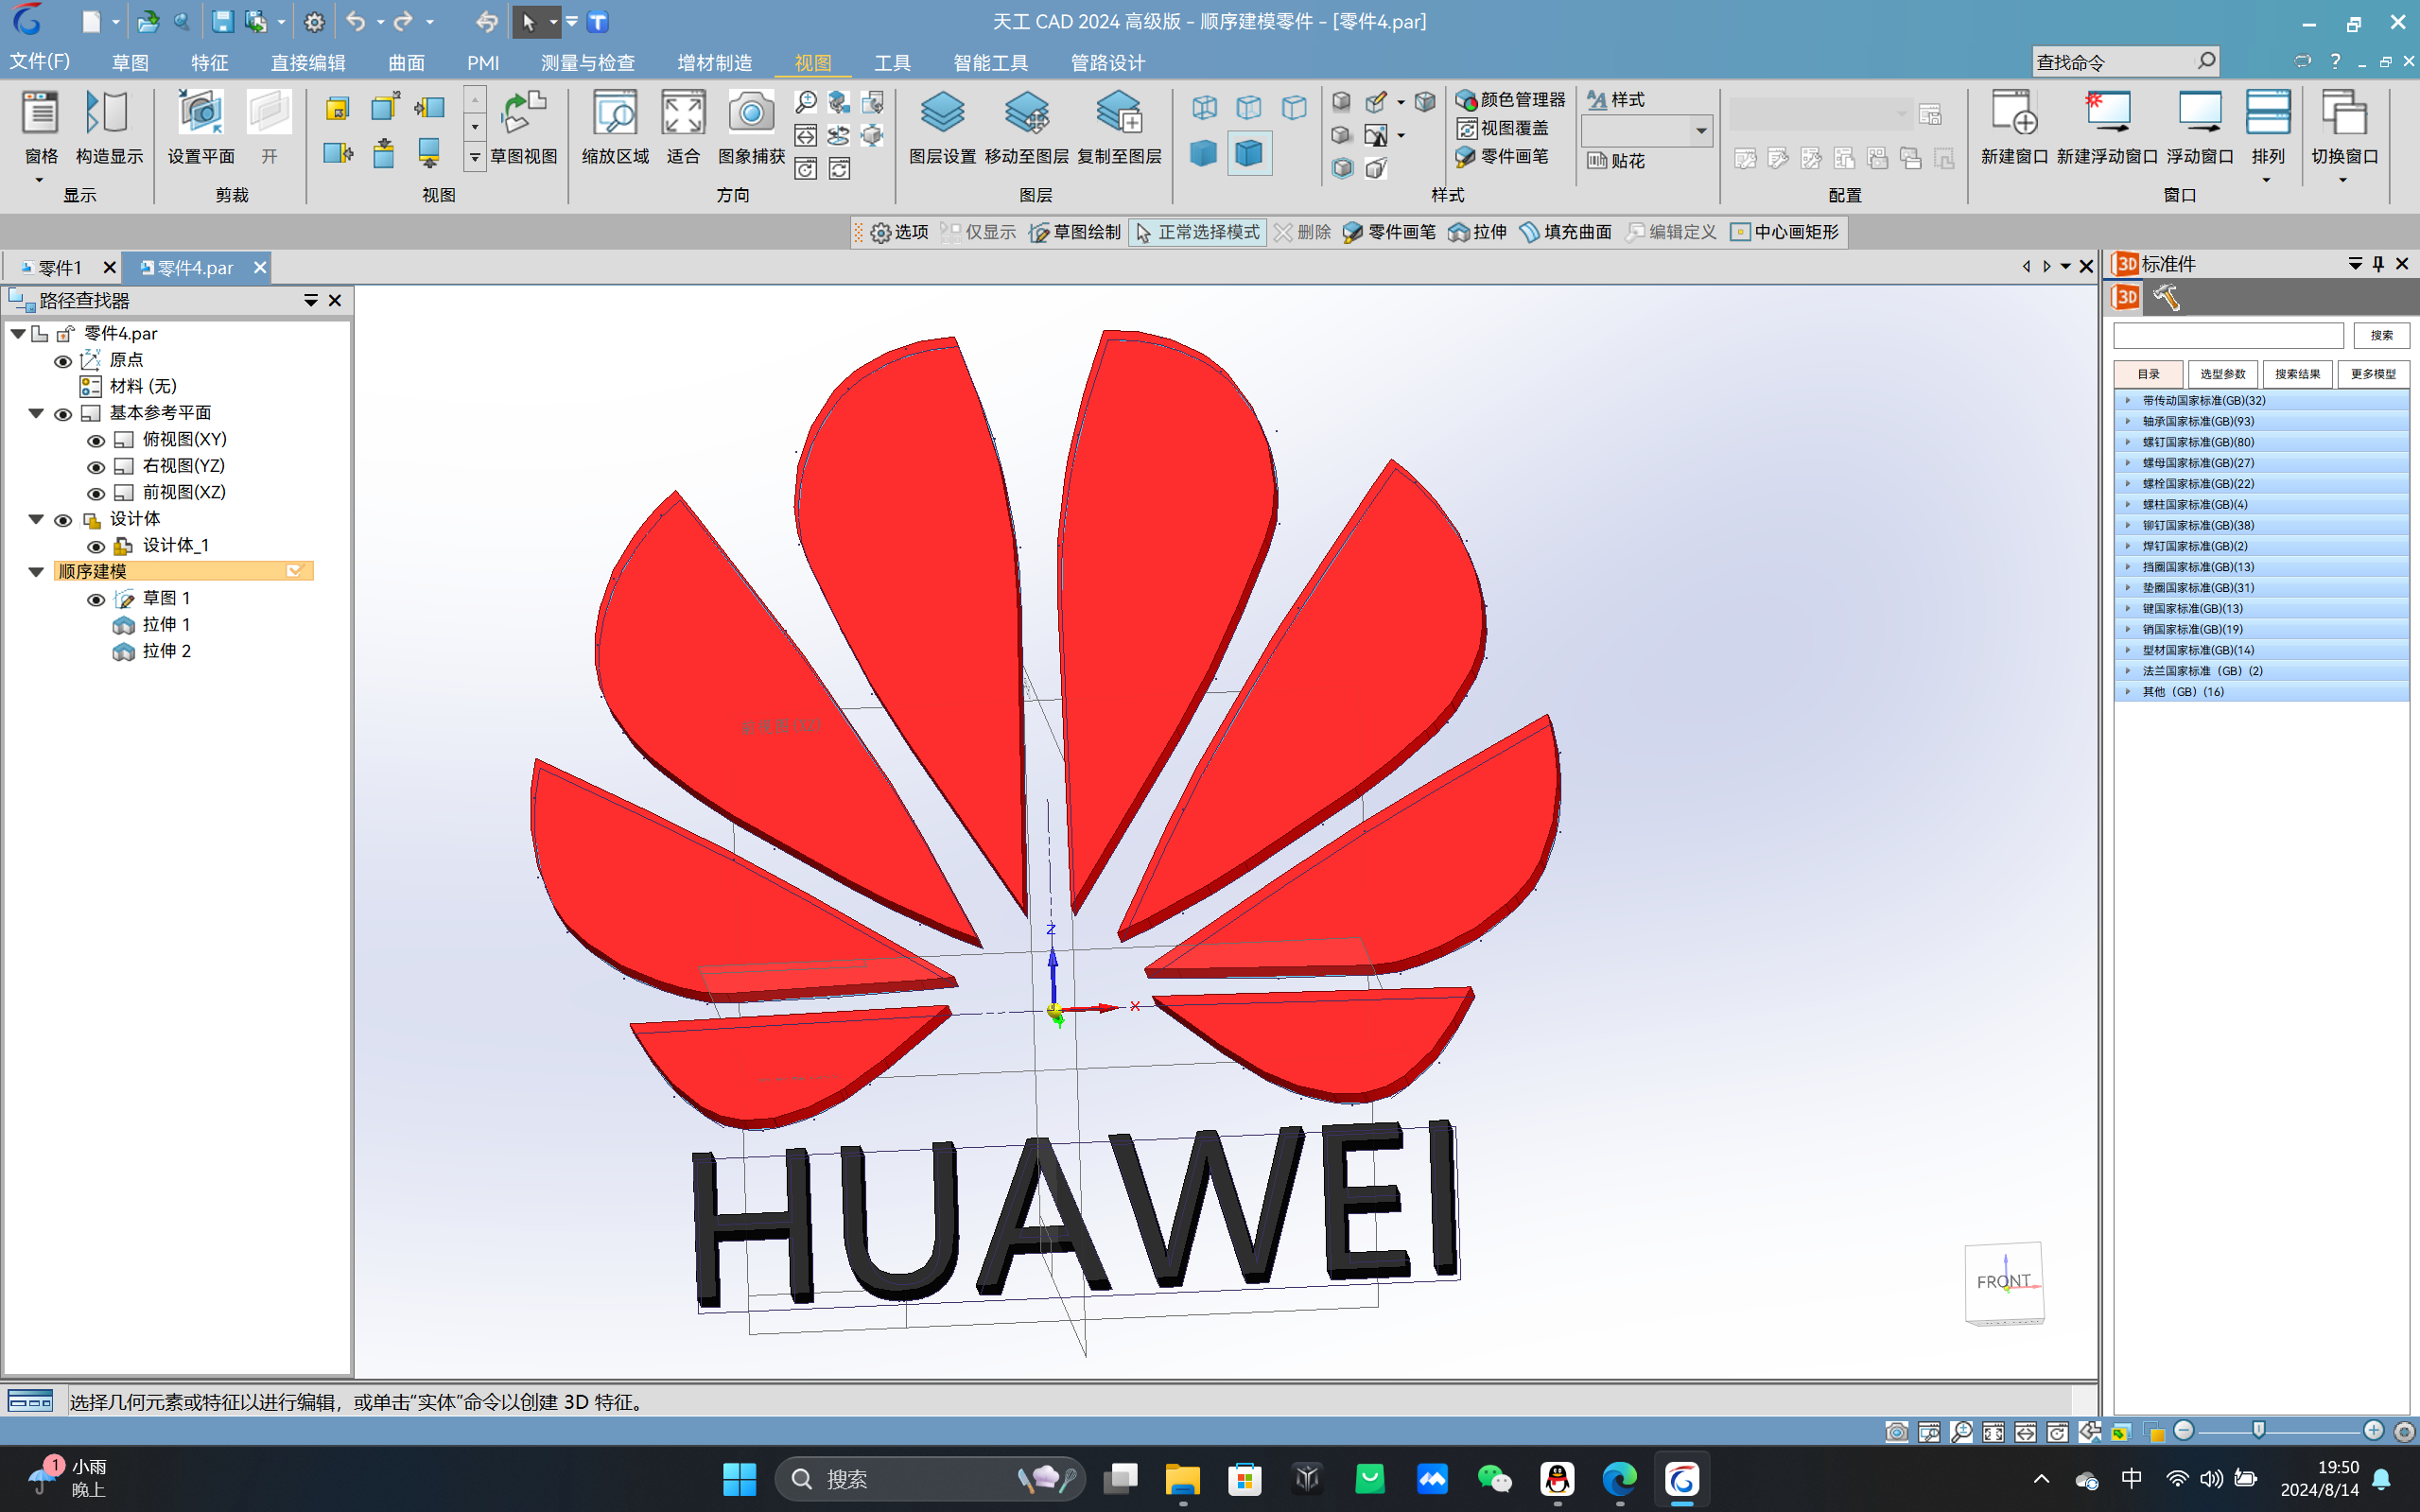Hide the 右视图(YZ) plane

(x=96, y=467)
